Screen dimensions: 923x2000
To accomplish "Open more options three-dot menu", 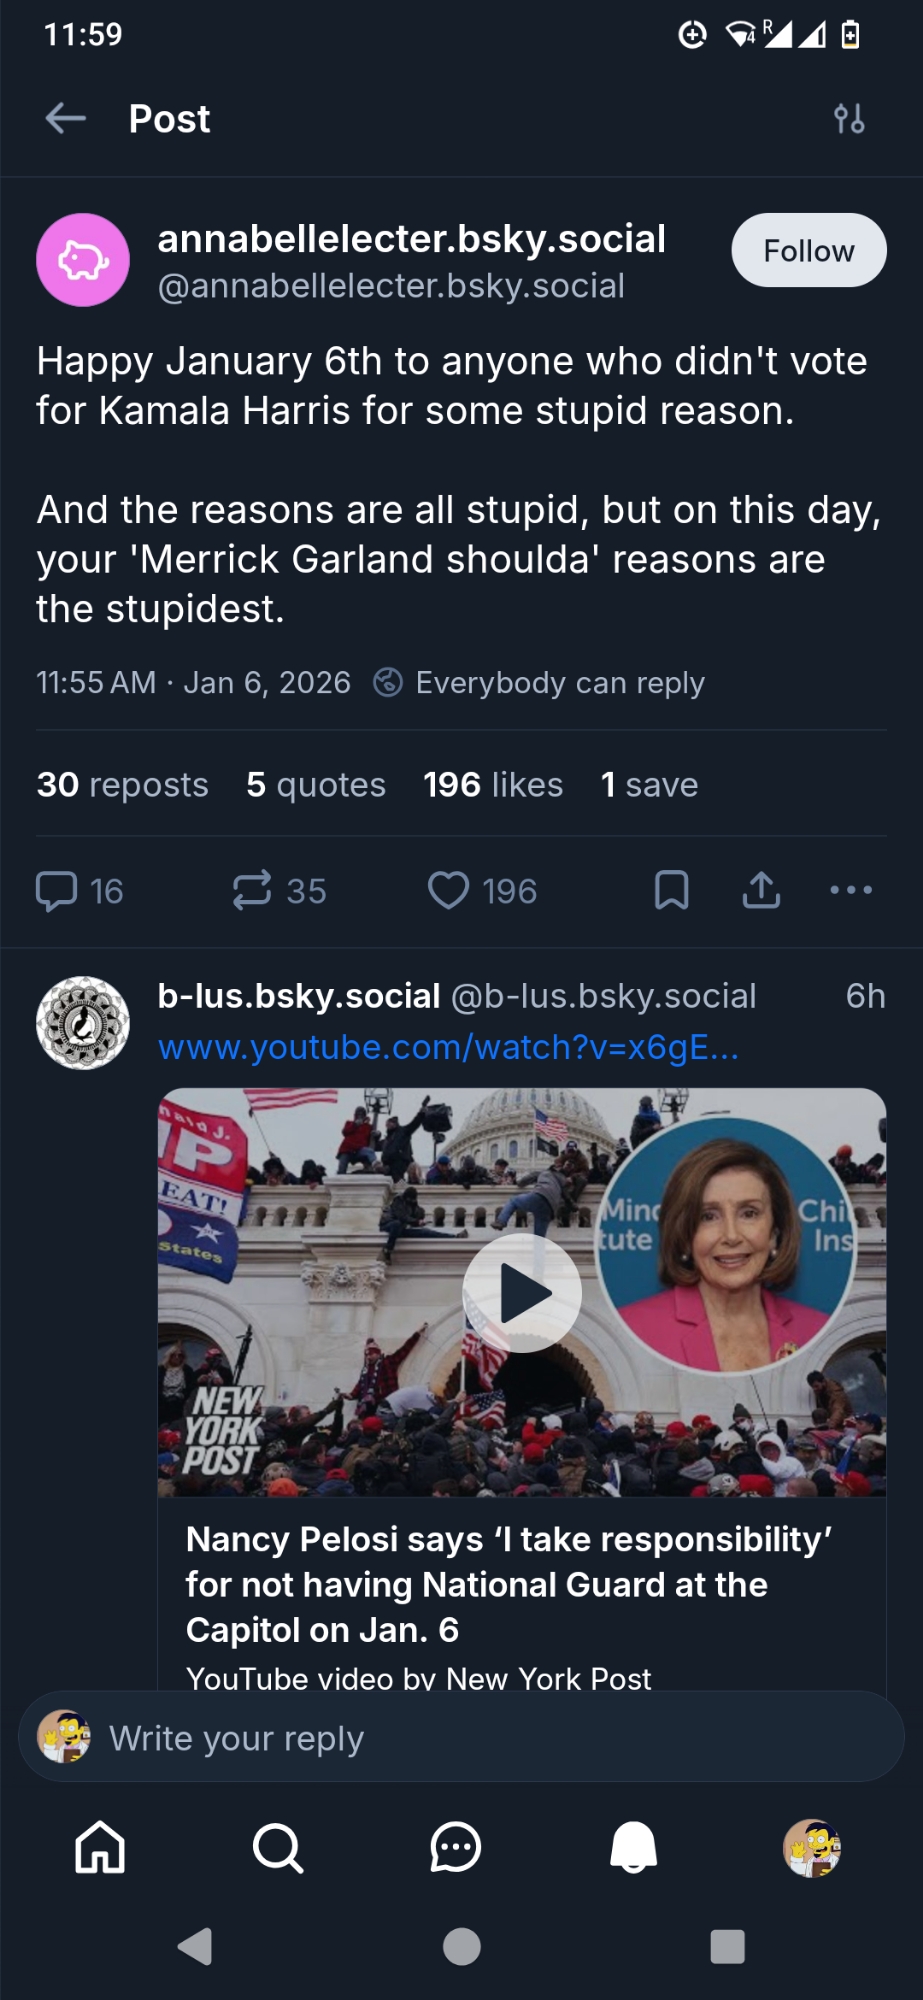I will (851, 890).
